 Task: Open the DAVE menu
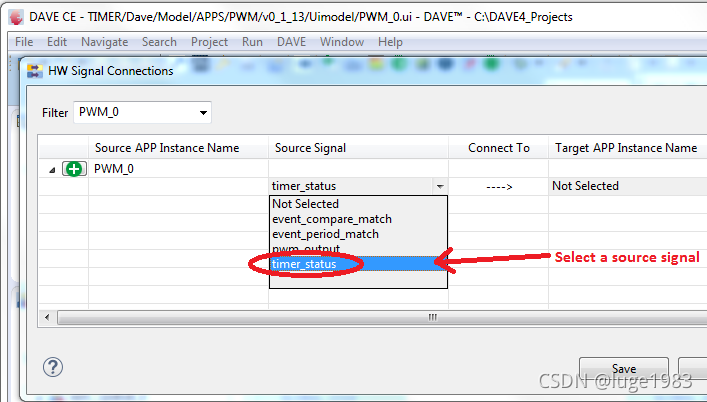tap(291, 42)
